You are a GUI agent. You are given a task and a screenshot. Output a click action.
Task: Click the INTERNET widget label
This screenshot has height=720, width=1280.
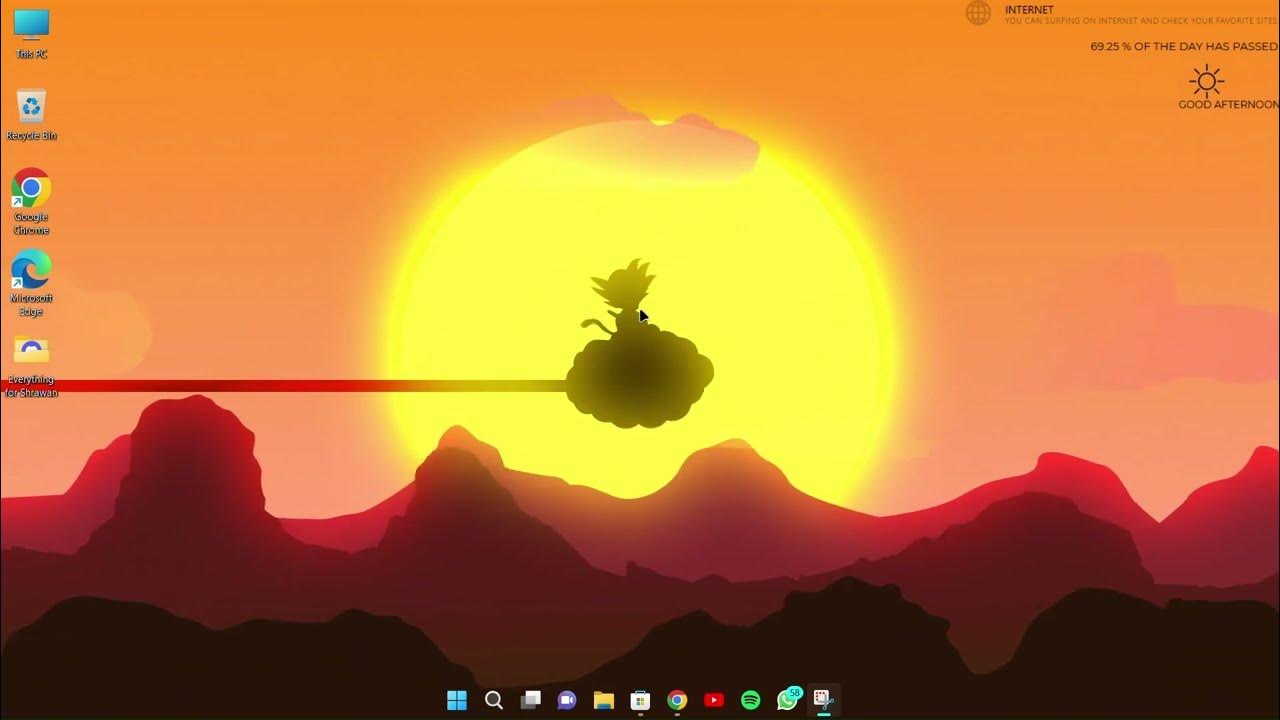1029,10
